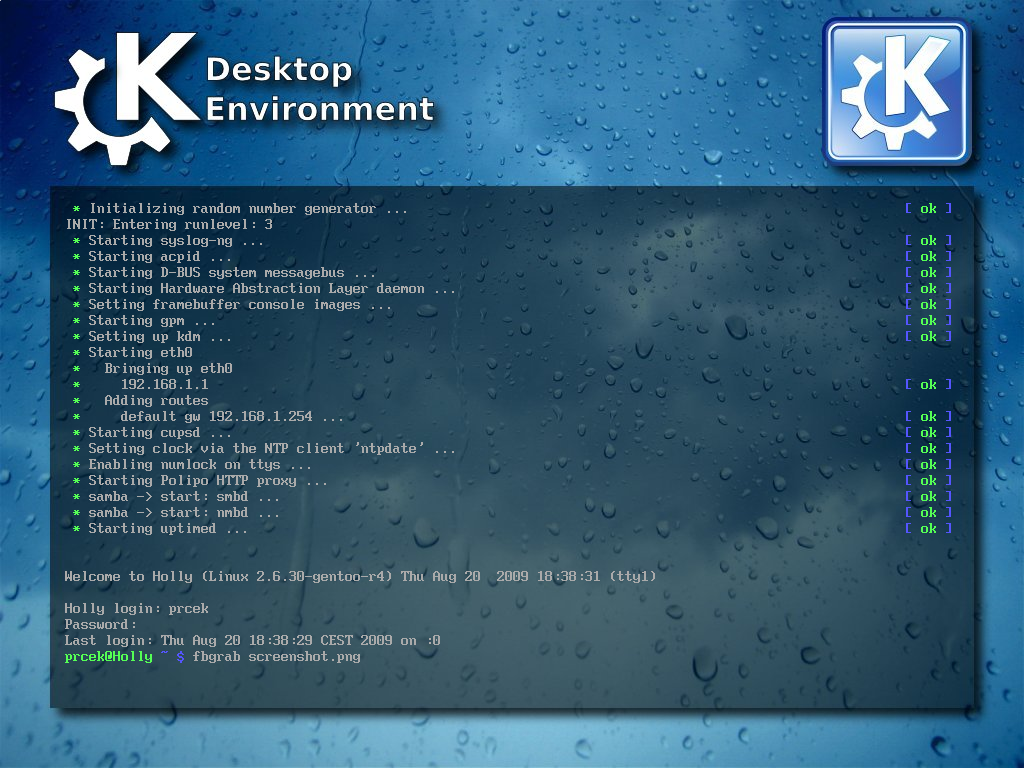This screenshot has width=1024, height=768.
Task: Click the [ ok ] status for 192.168.1.1
Action: click(x=928, y=385)
